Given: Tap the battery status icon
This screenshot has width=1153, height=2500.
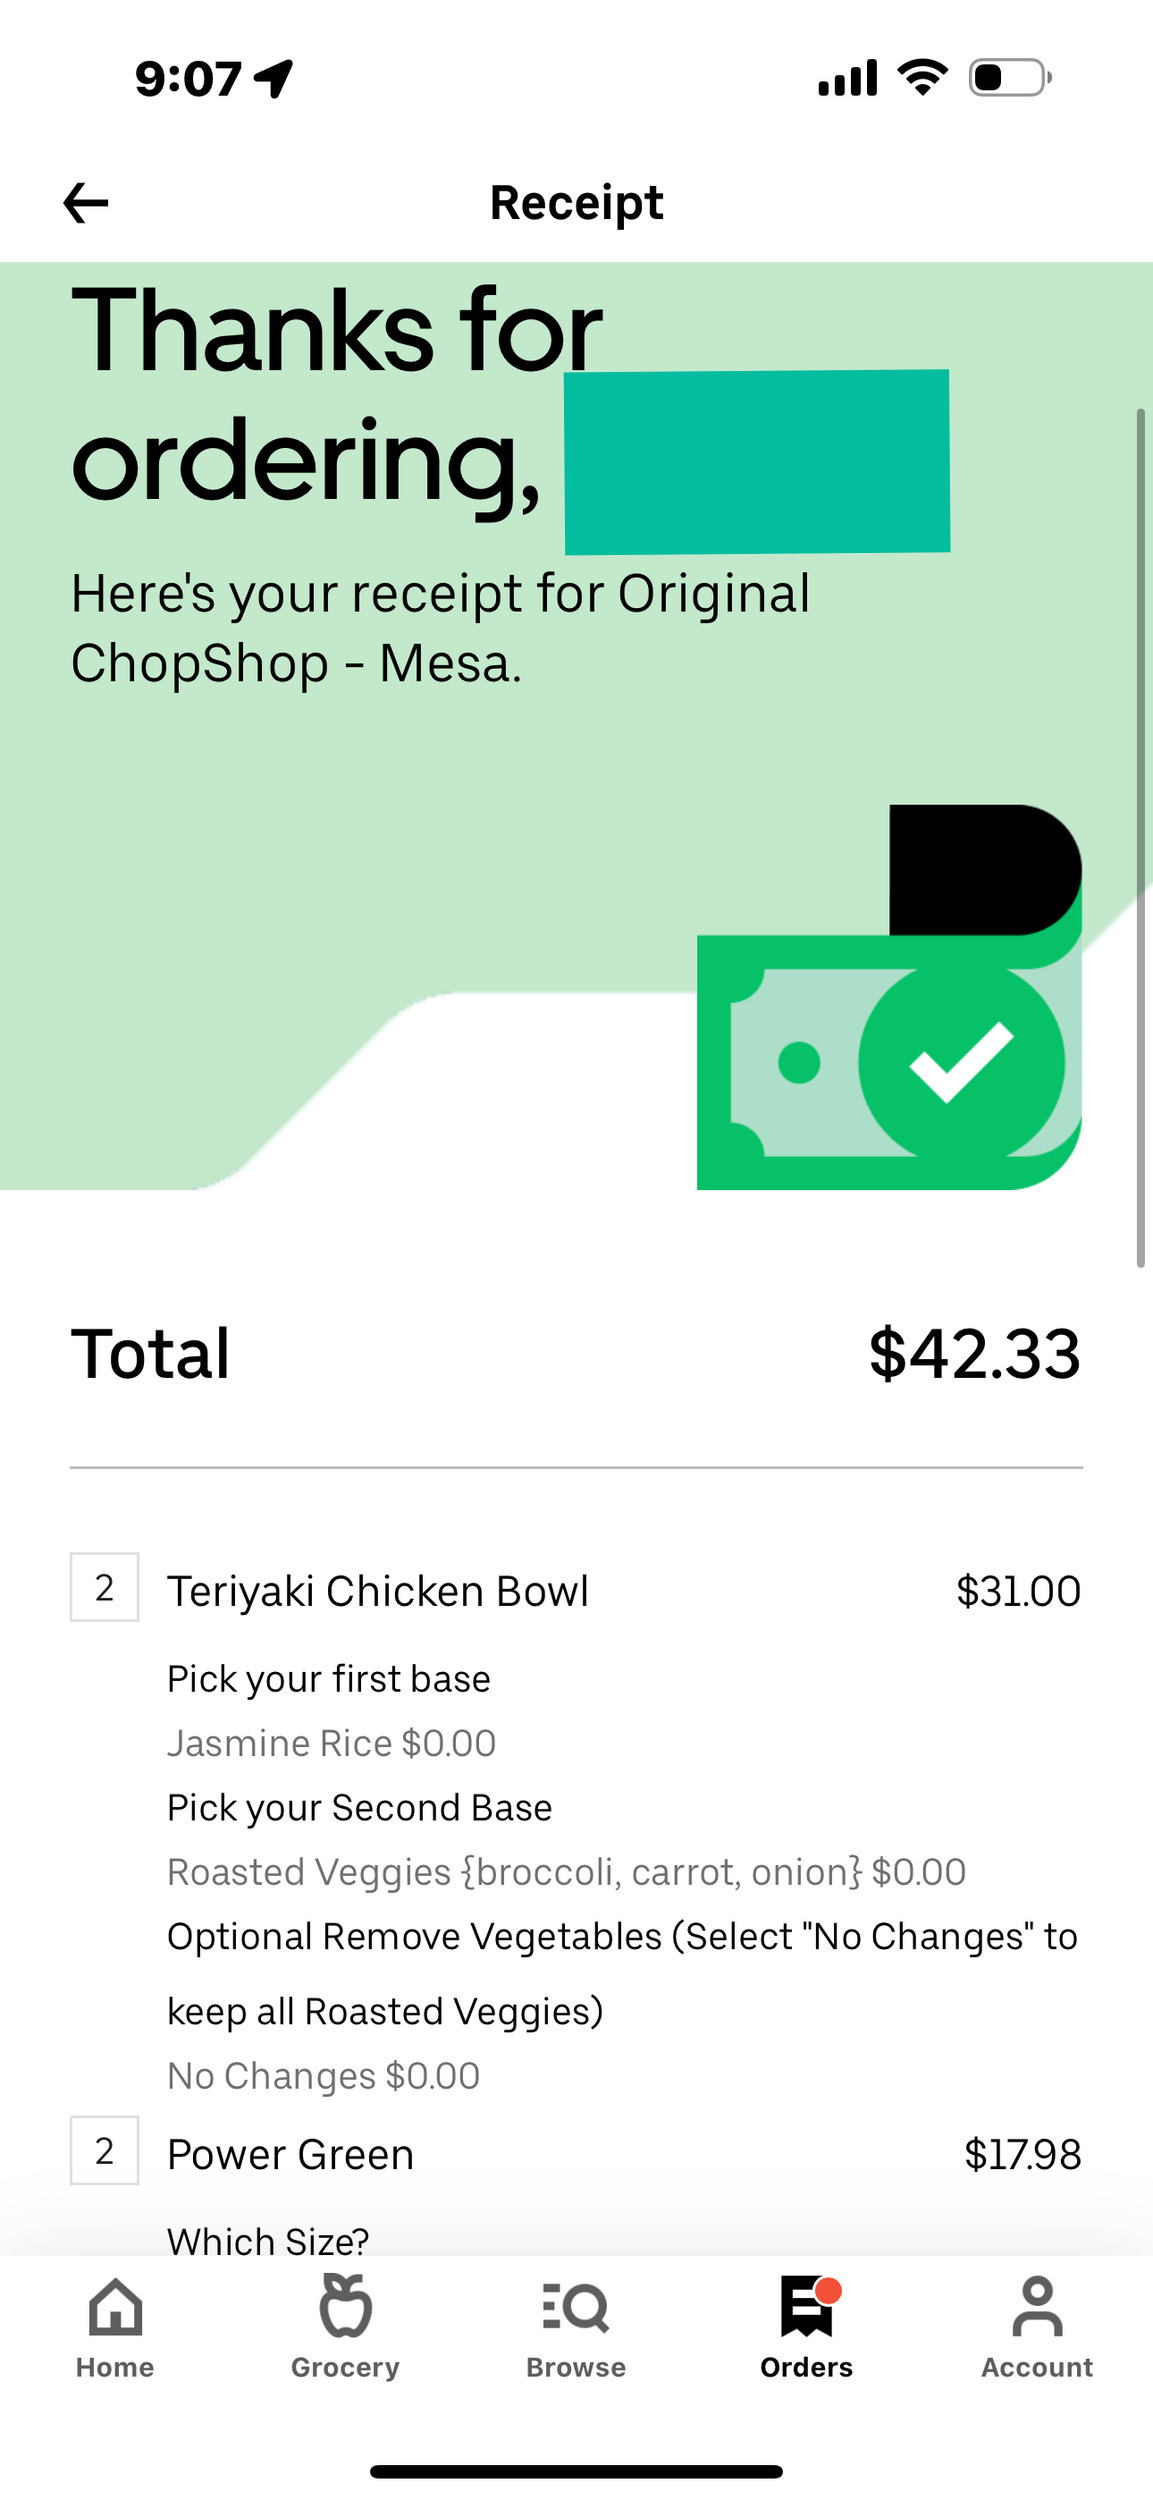Looking at the screenshot, I should [1009, 78].
